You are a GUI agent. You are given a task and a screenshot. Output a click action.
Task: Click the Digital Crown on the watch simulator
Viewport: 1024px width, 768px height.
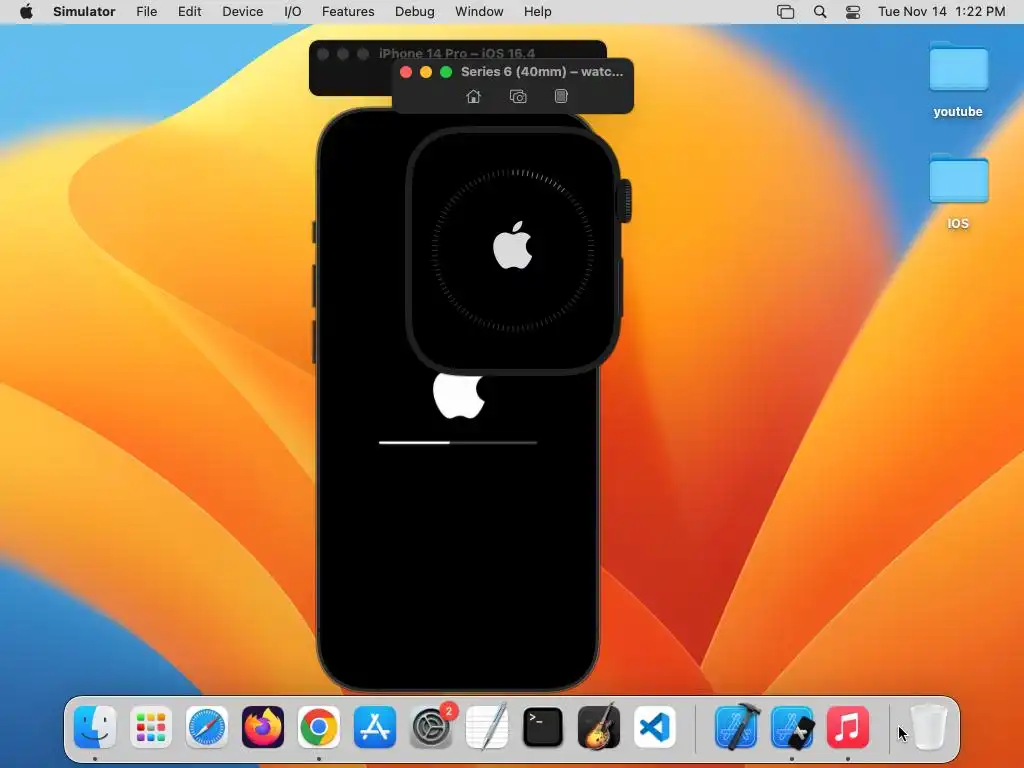pos(624,200)
